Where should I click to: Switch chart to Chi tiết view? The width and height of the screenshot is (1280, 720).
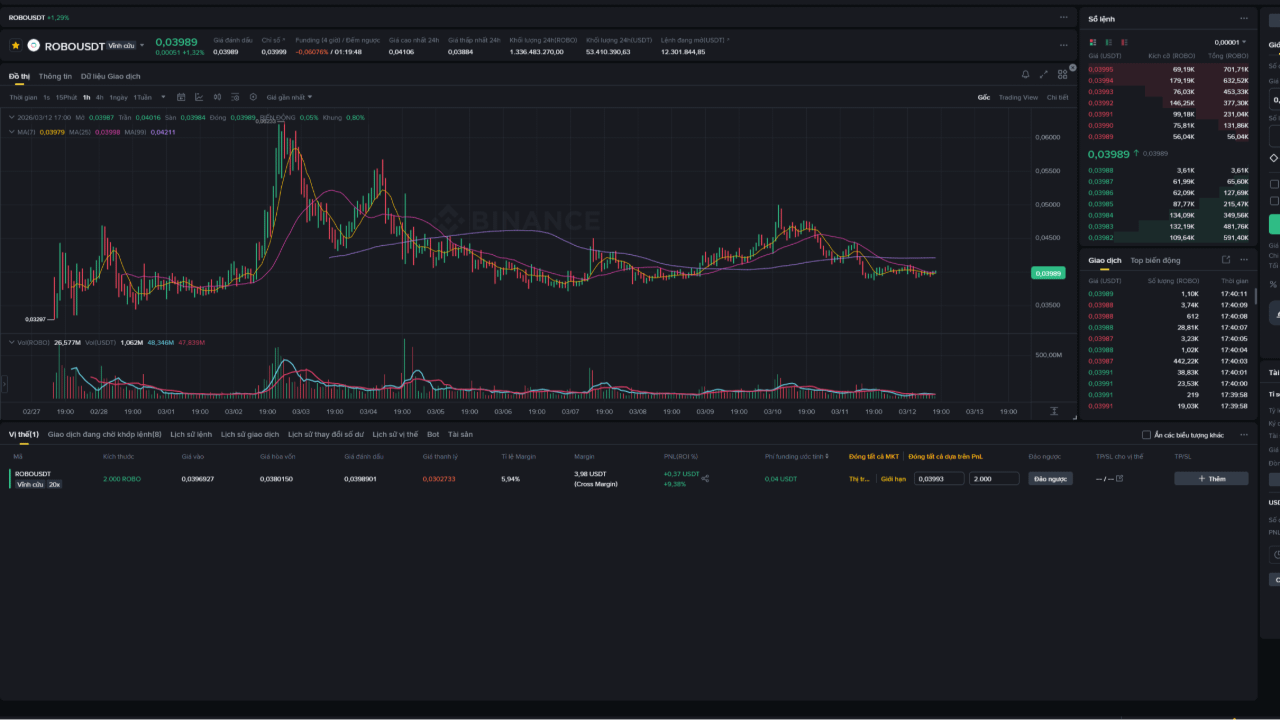point(1057,97)
